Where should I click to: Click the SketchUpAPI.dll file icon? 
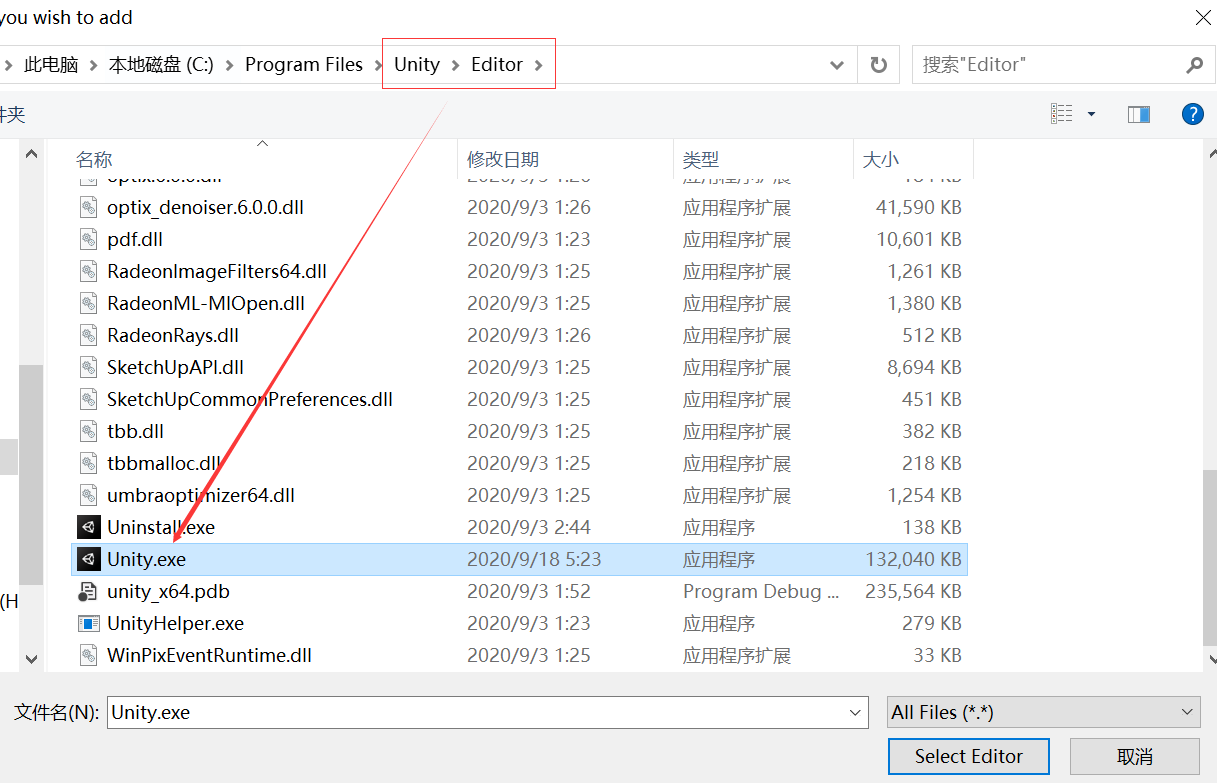89,367
